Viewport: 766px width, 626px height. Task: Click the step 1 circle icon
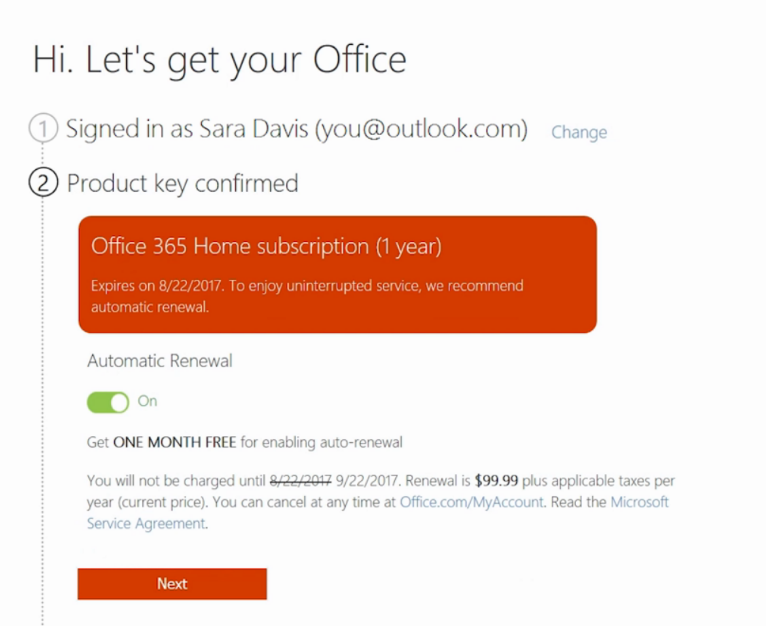tap(43, 129)
